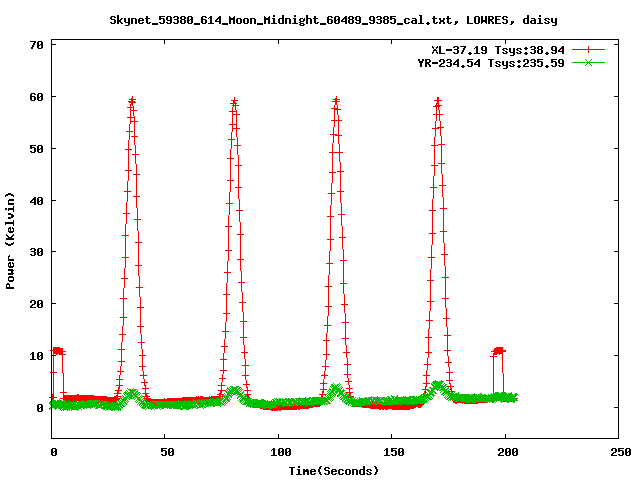Click the y-axis tick label 40
640x480 pixels.
[x=37, y=200]
